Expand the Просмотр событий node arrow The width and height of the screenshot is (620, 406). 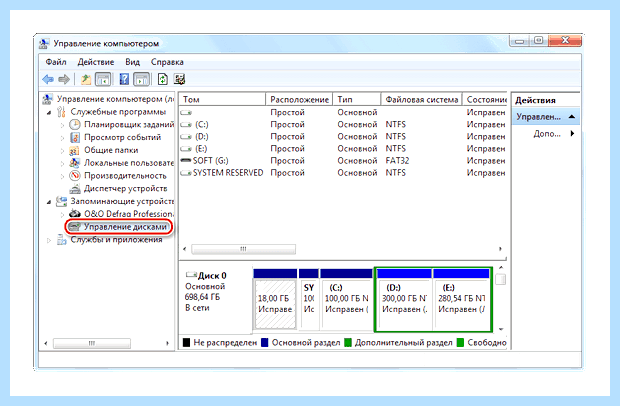coord(62,138)
